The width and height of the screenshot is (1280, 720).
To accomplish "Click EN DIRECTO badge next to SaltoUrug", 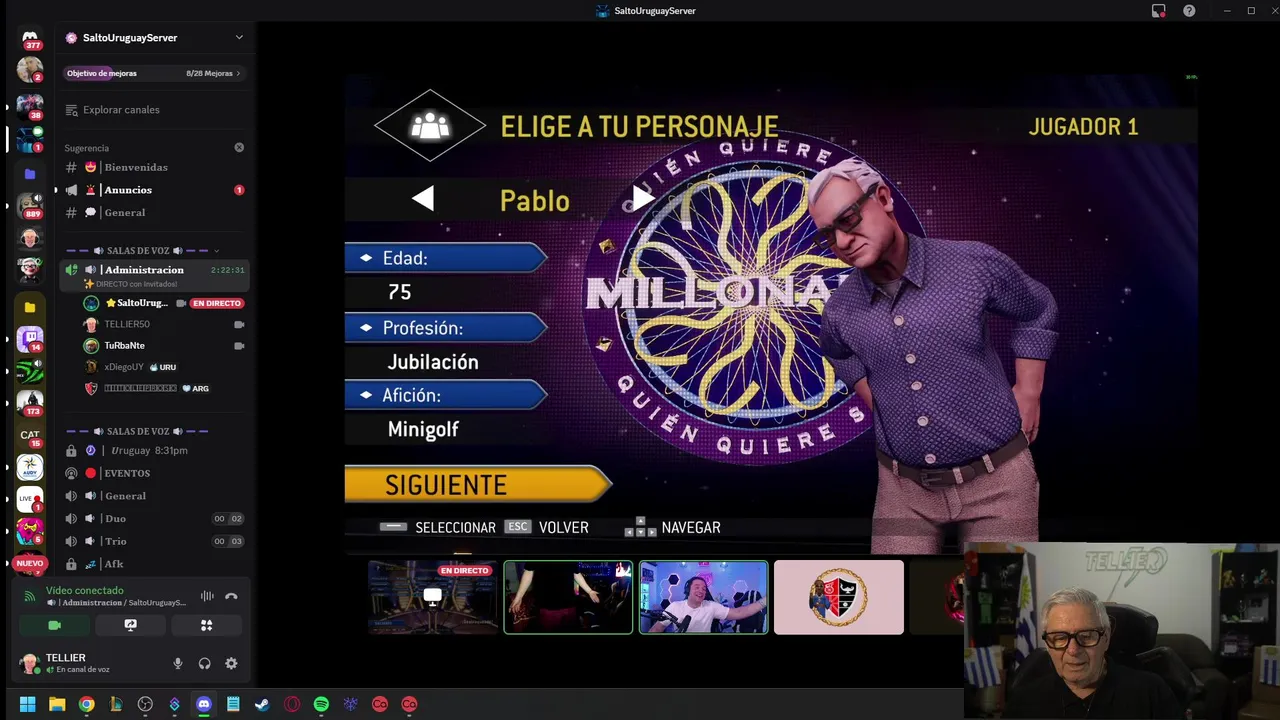I will (217, 303).
